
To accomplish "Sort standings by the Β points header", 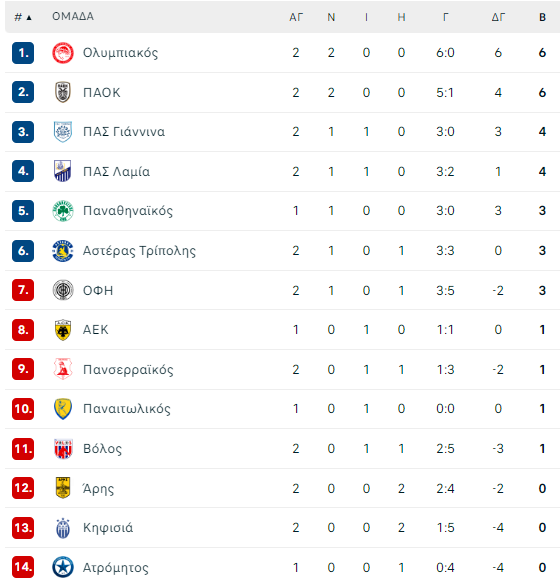I will (542, 17).
